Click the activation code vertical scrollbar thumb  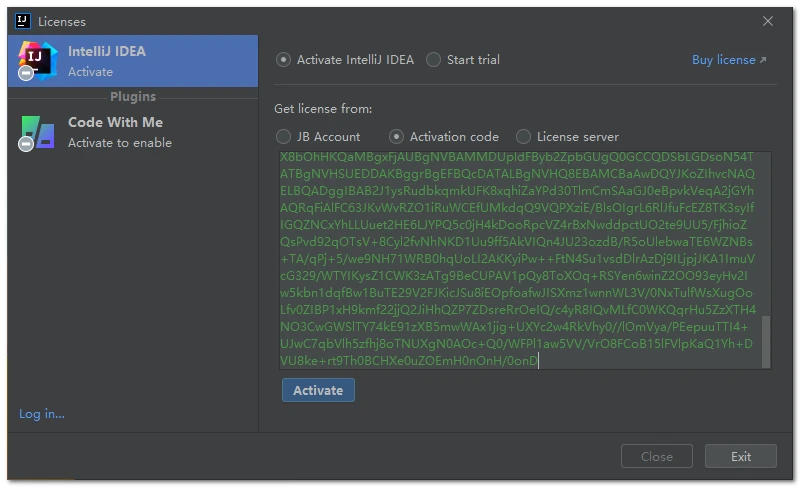pos(766,341)
